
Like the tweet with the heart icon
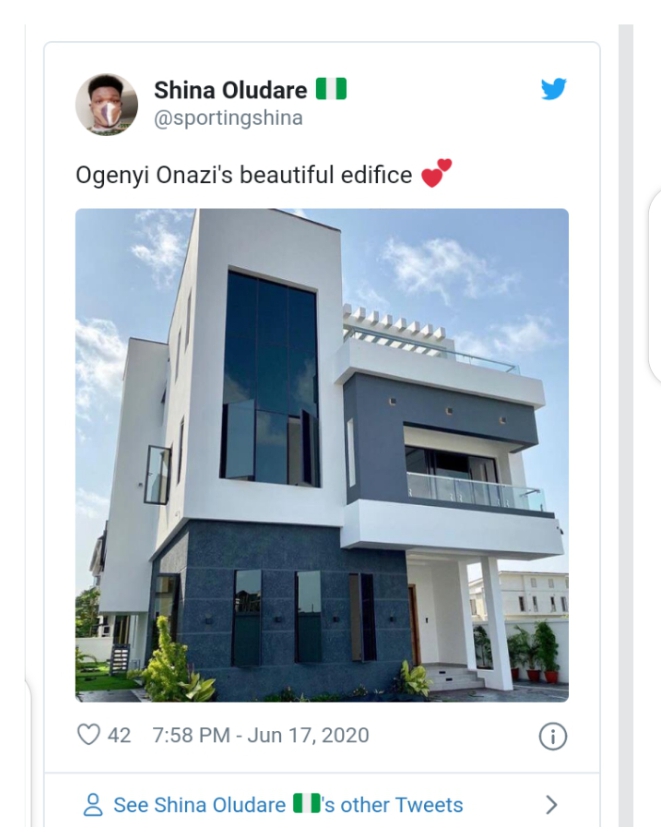[89, 735]
